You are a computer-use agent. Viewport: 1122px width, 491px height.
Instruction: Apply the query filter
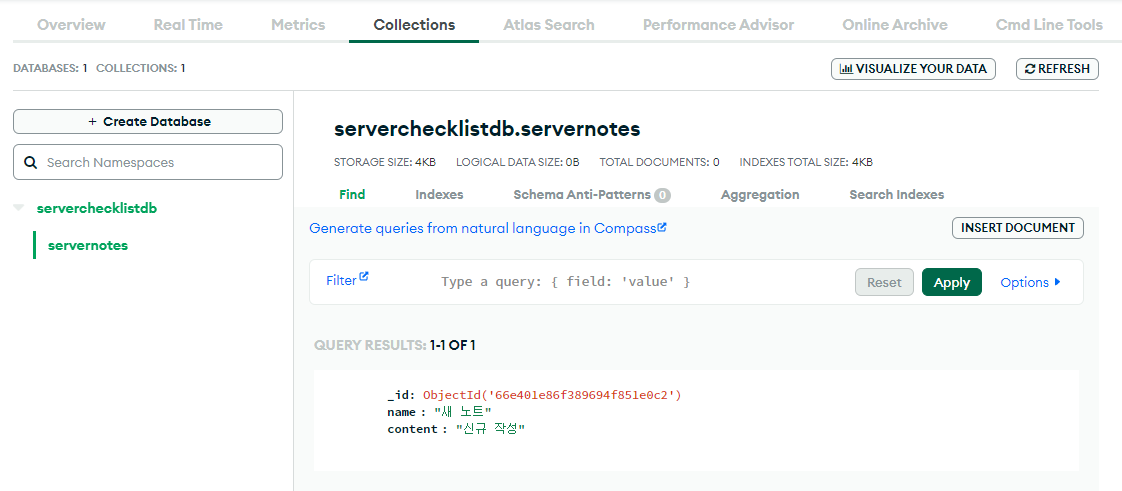point(952,282)
